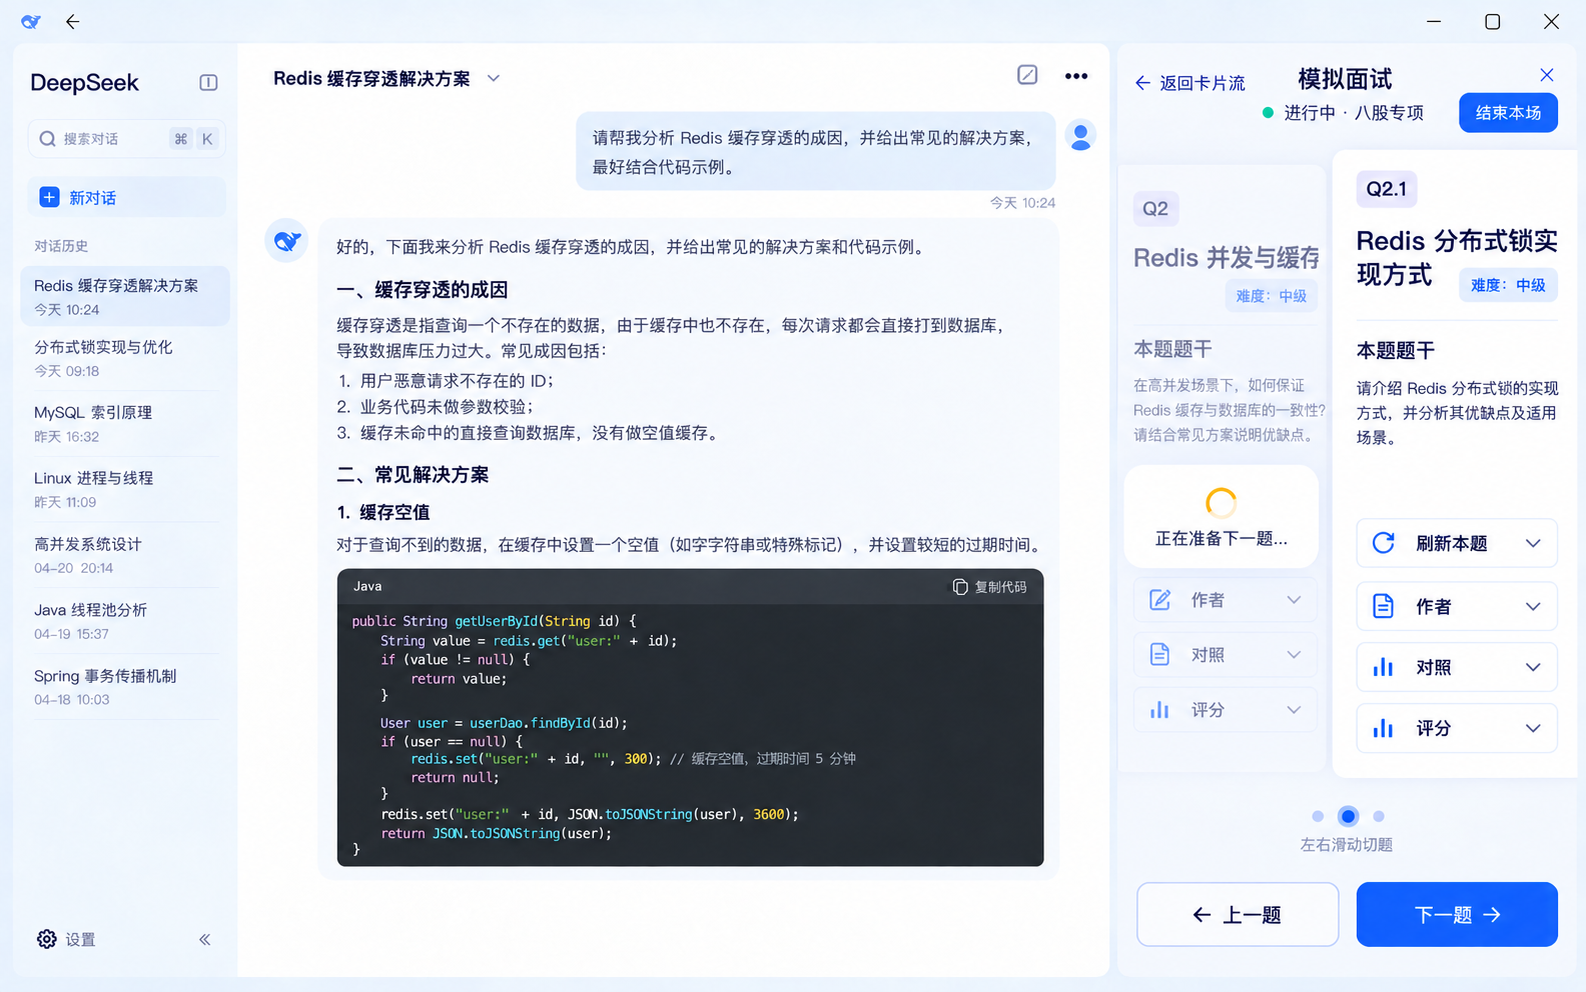Viewport: 1586px width, 992px height.
Task: Click the 左右滑动切题 hint text
Action: click(x=1346, y=845)
